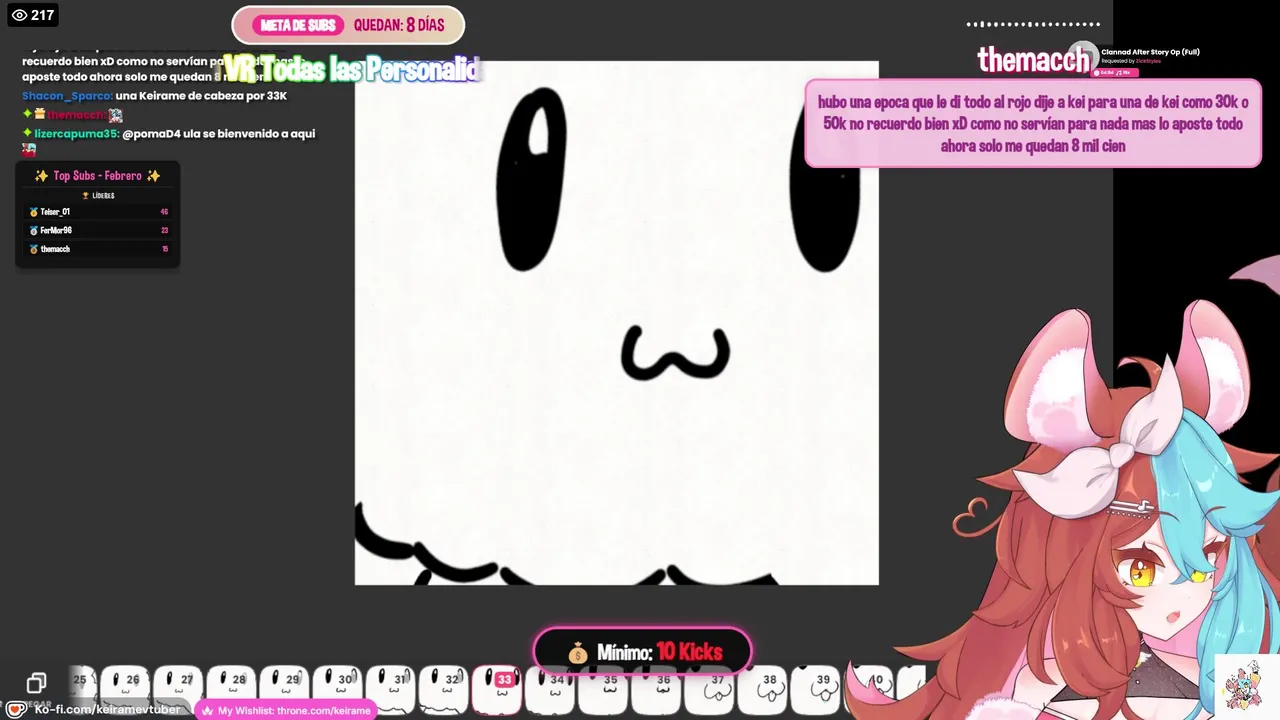Click the trophy LÍDERES label

(98, 196)
